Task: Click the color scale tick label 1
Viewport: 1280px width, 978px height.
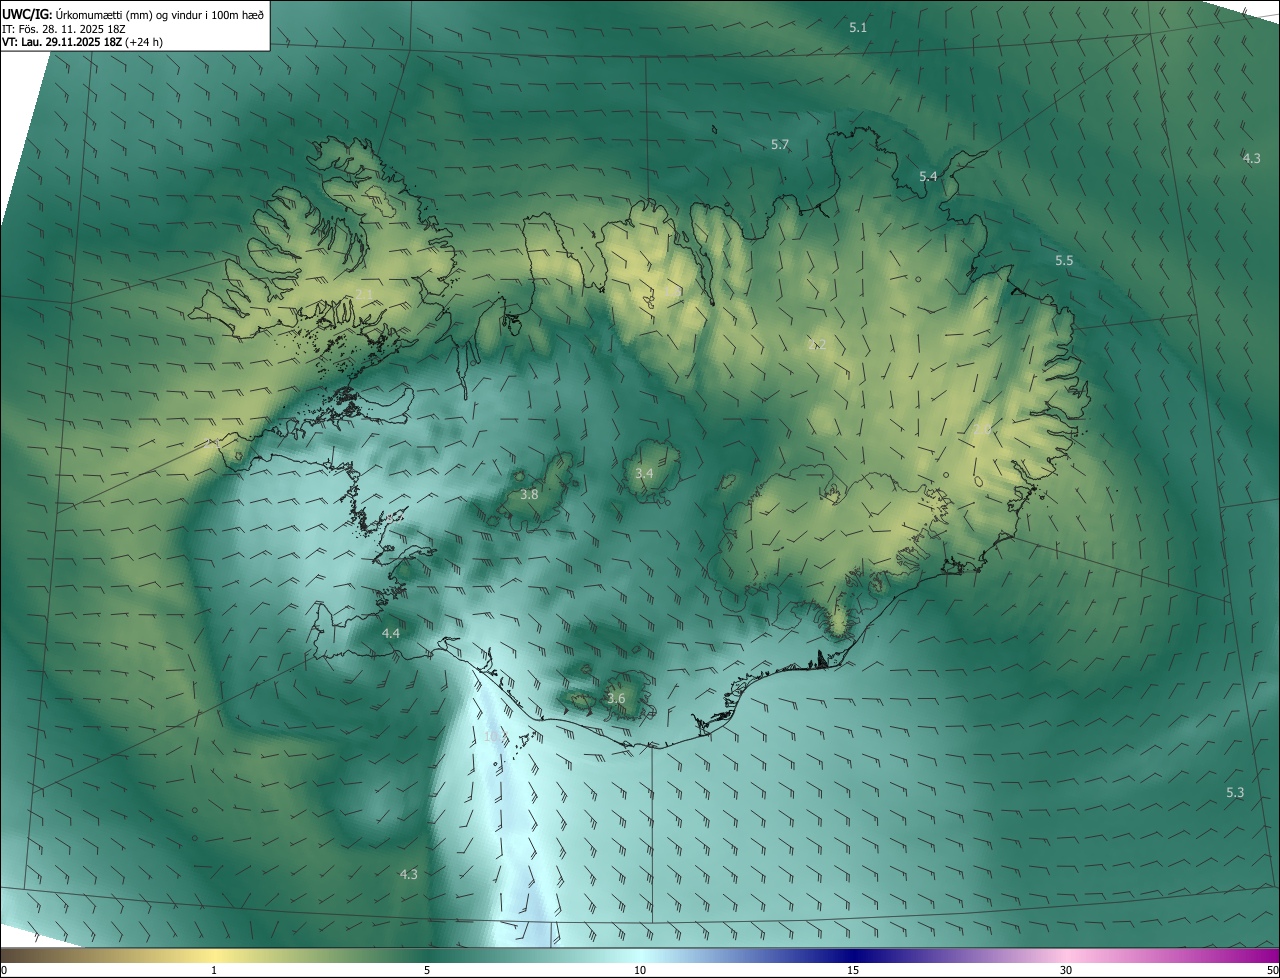Action: [214, 970]
